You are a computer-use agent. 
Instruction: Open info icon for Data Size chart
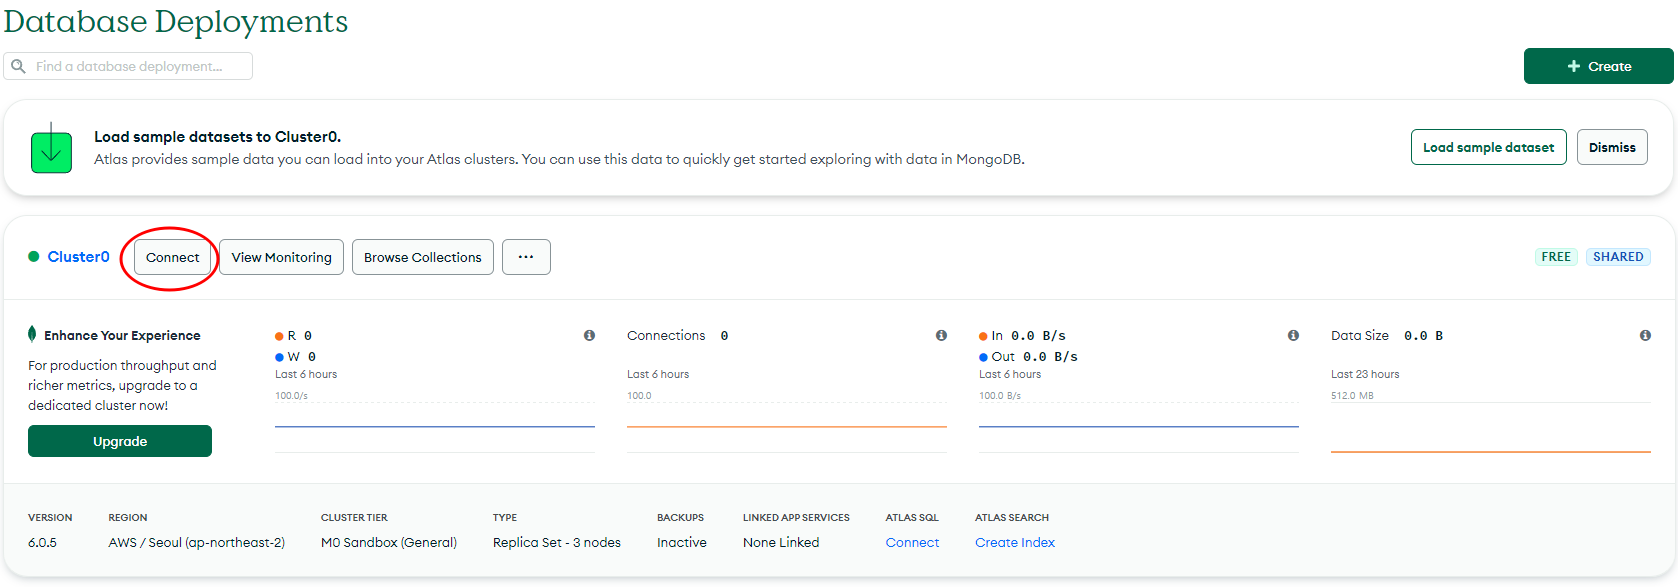coord(1645,336)
